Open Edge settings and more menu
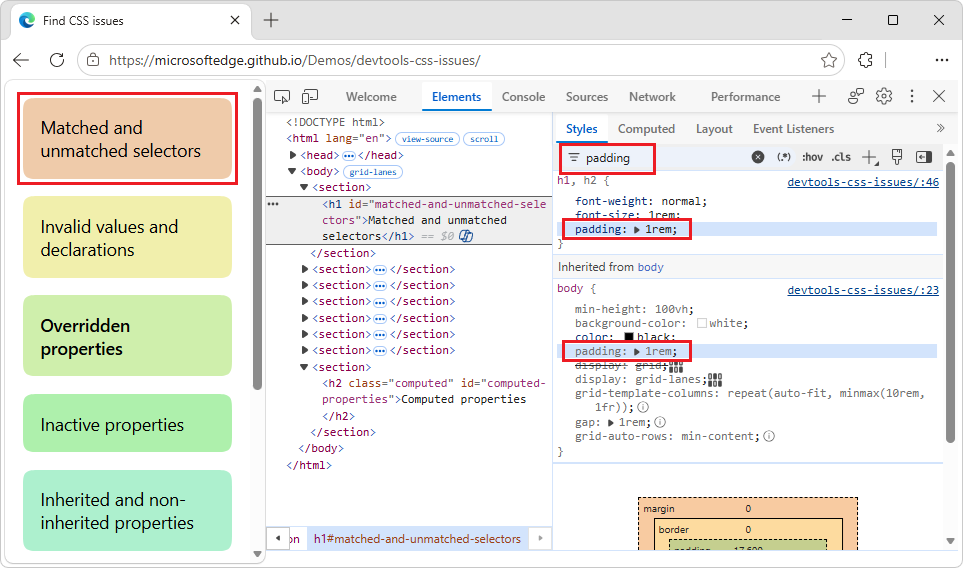This screenshot has width=963, height=568. pos(942,60)
